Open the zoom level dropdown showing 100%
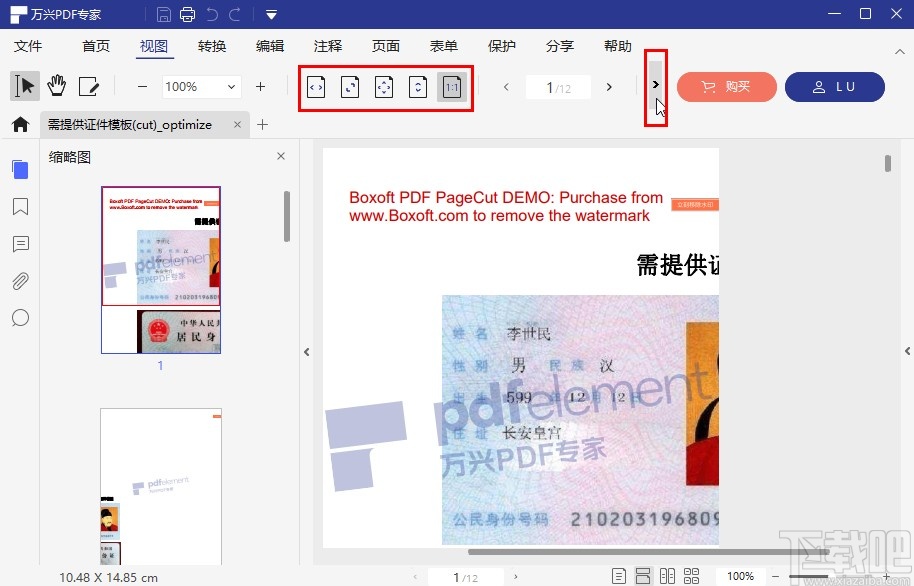This screenshot has width=914, height=586. [x=201, y=87]
